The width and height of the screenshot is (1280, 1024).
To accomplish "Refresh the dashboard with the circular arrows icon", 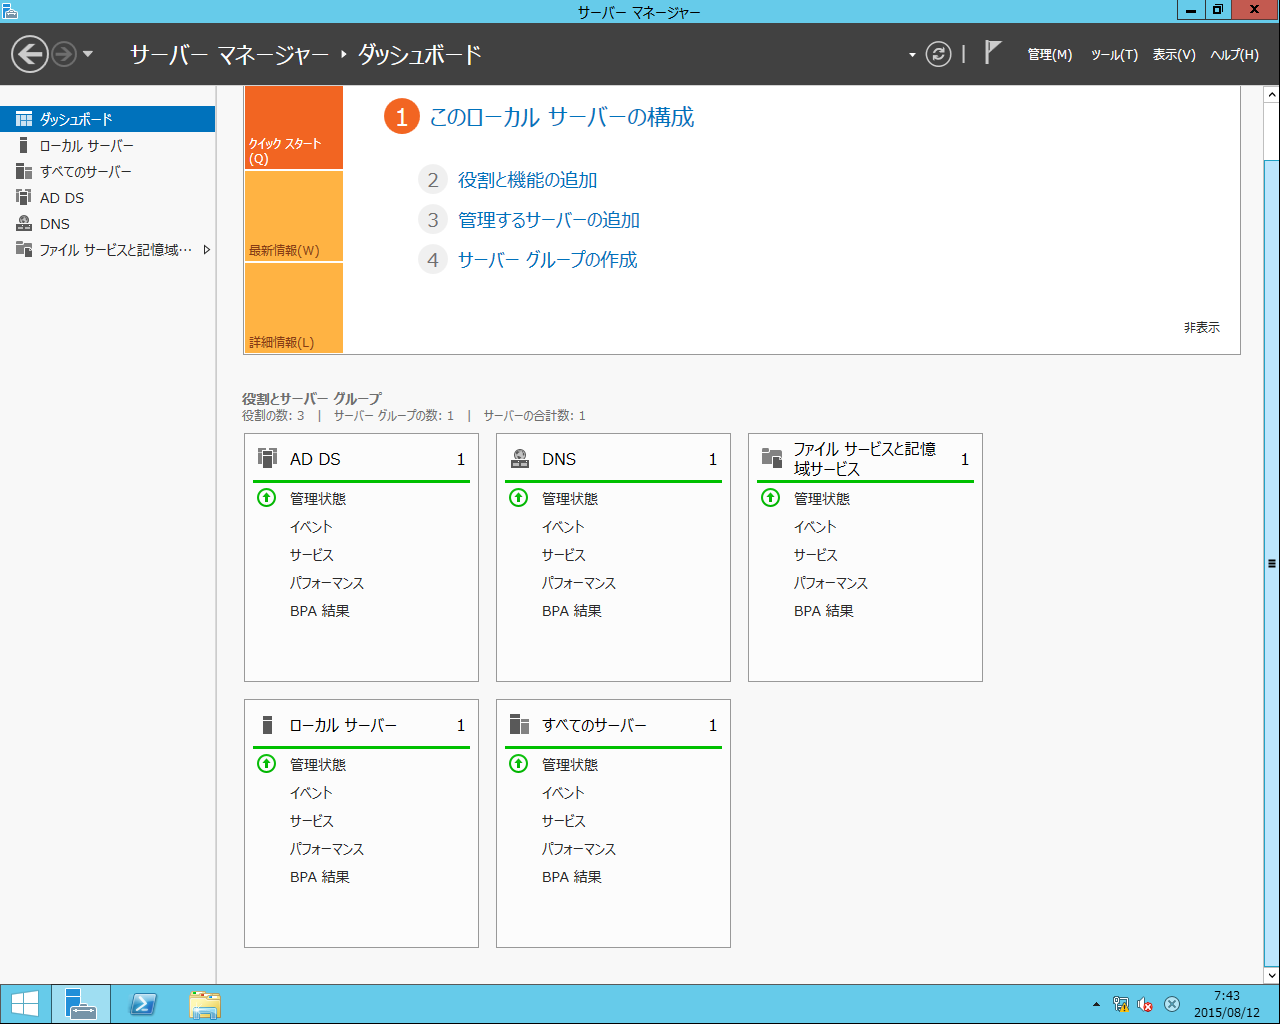I will pos(938,54).
